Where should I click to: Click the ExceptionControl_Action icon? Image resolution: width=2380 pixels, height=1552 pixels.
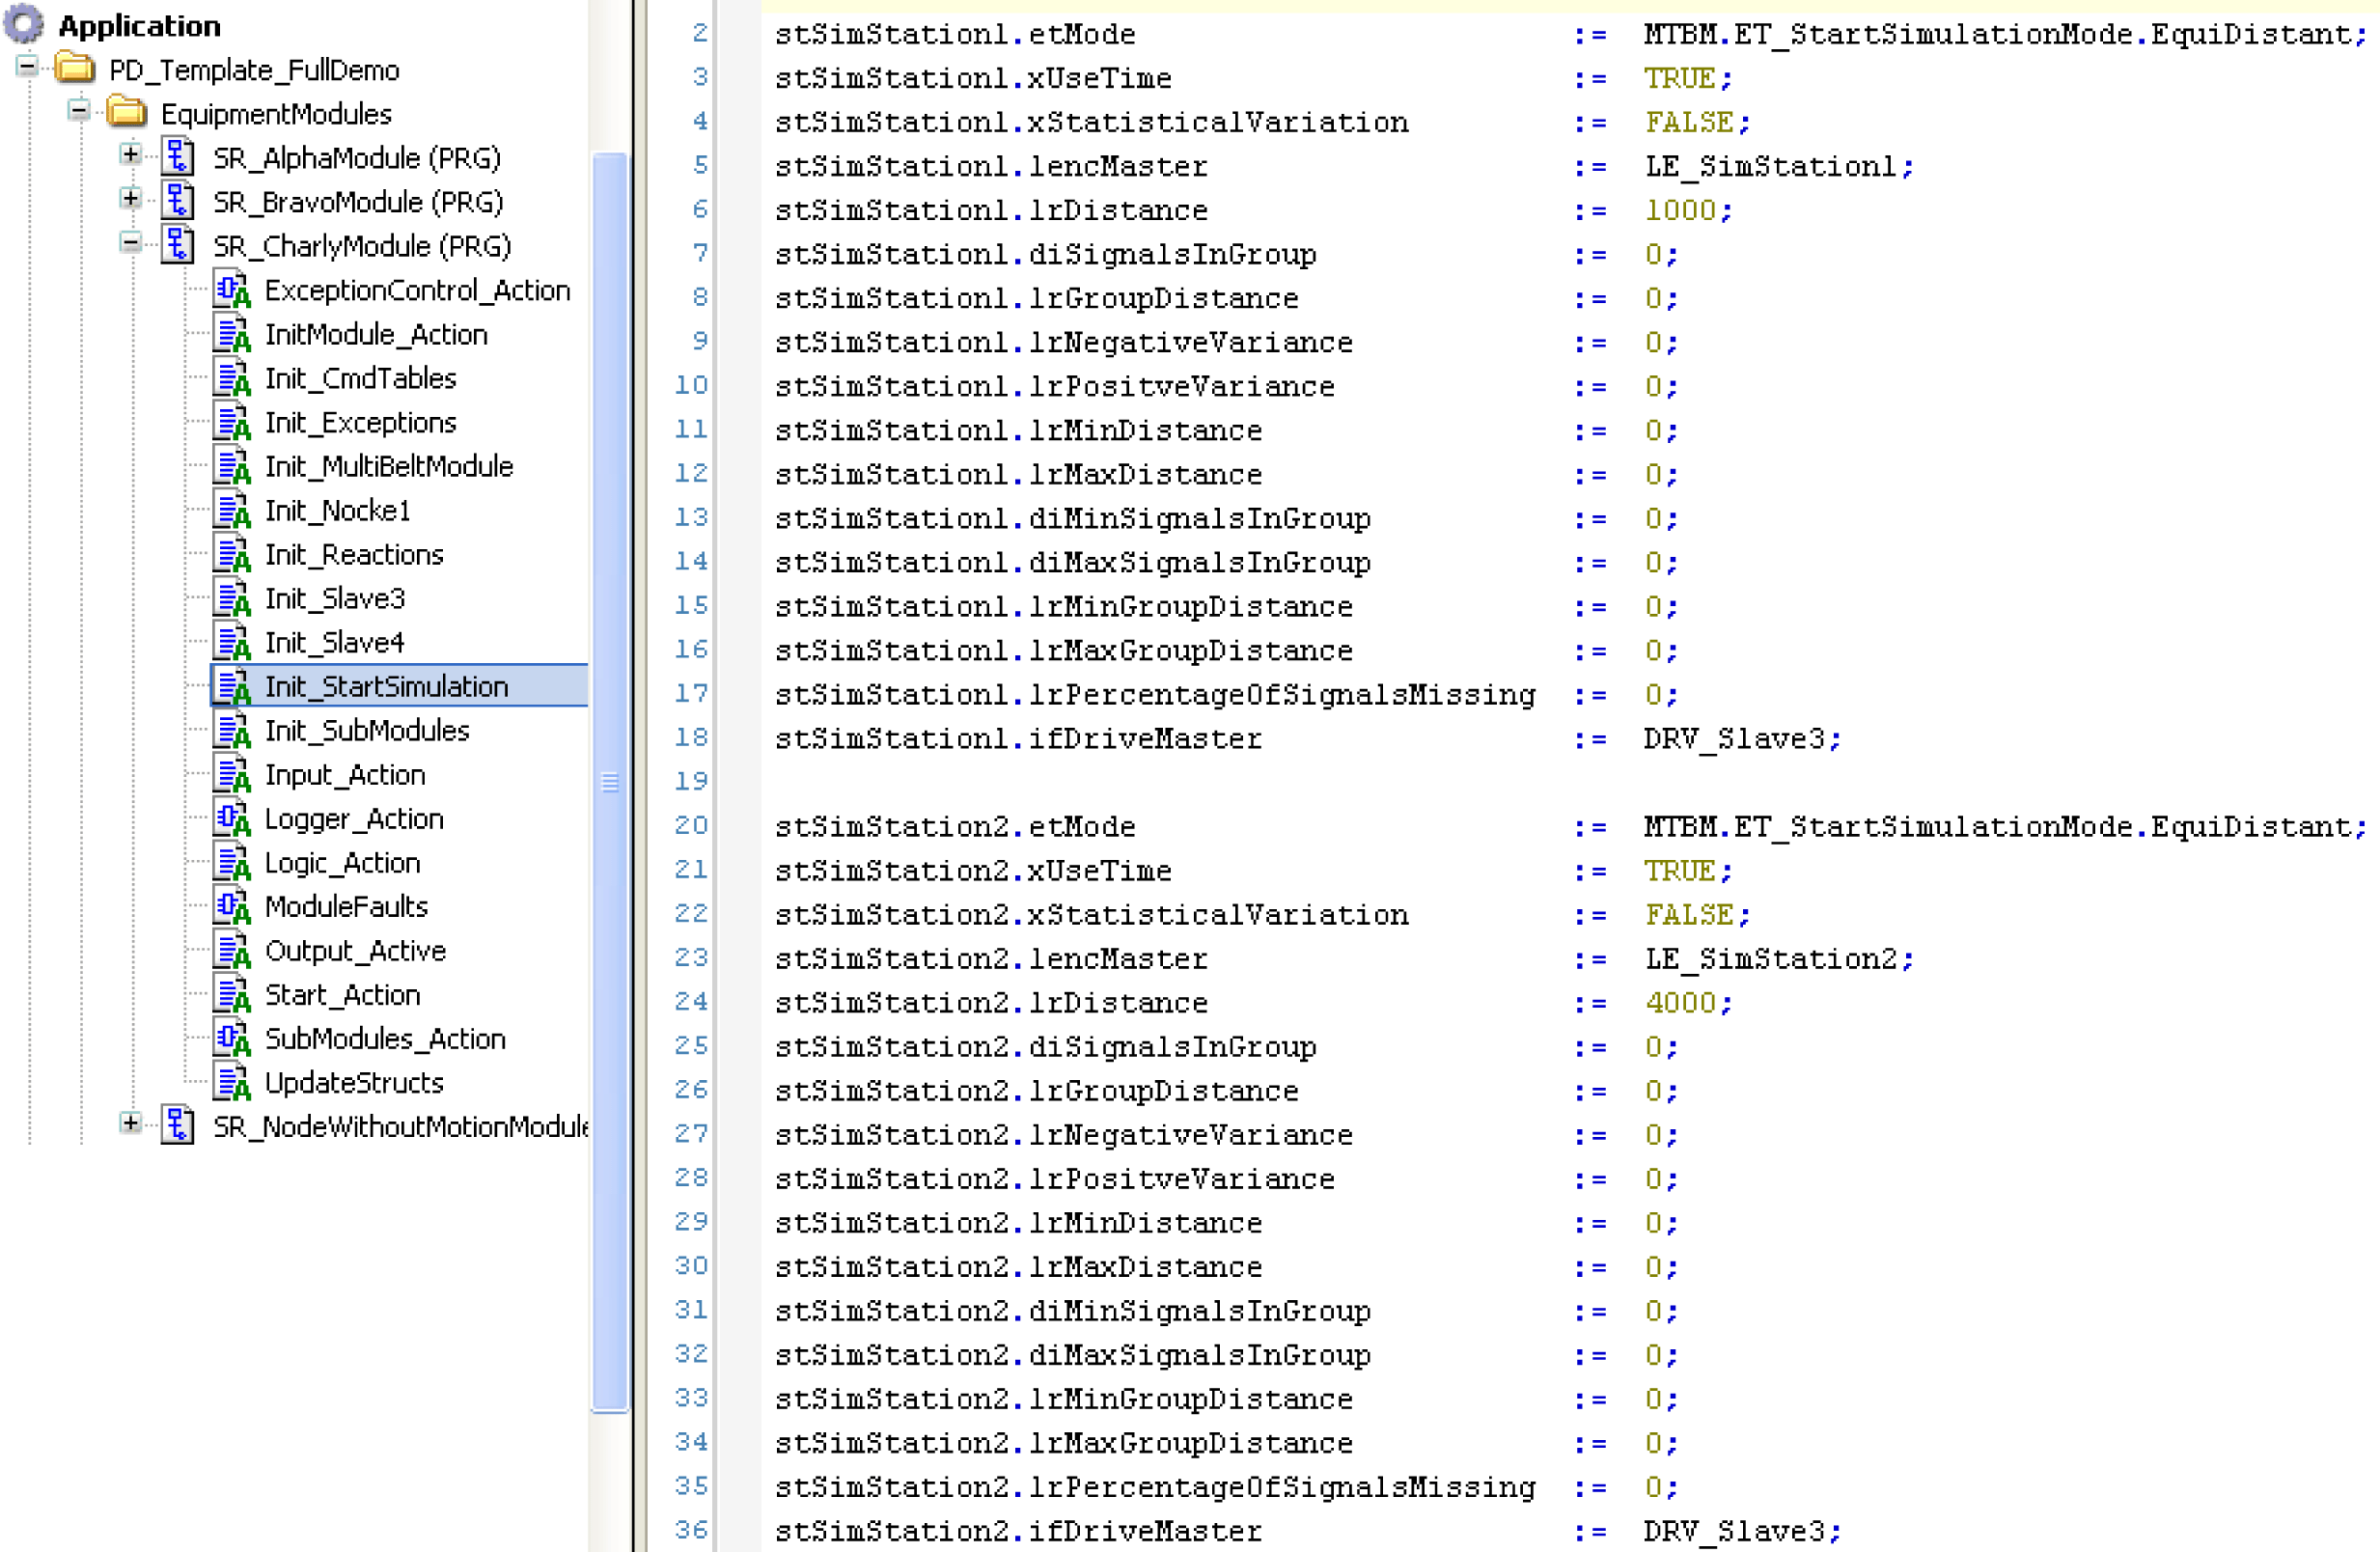[x=232, y=290]
